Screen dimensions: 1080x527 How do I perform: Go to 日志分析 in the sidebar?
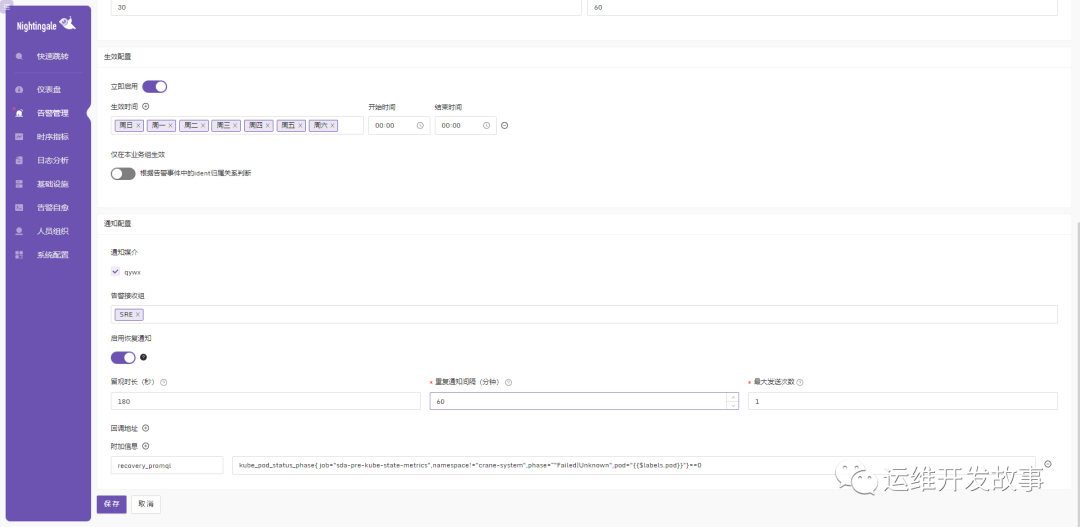52,161
